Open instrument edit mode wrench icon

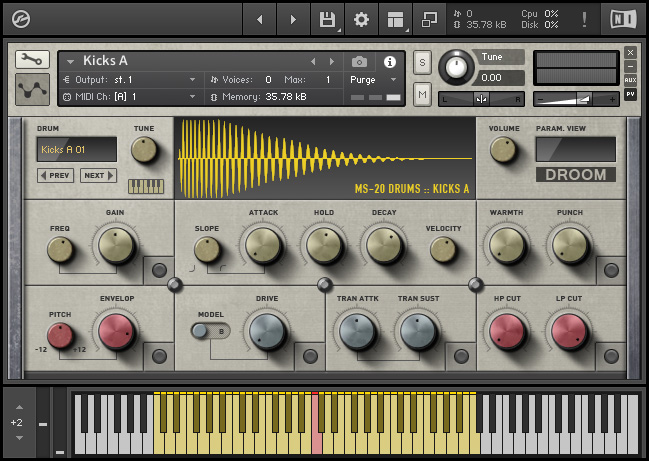click(32, 60)
